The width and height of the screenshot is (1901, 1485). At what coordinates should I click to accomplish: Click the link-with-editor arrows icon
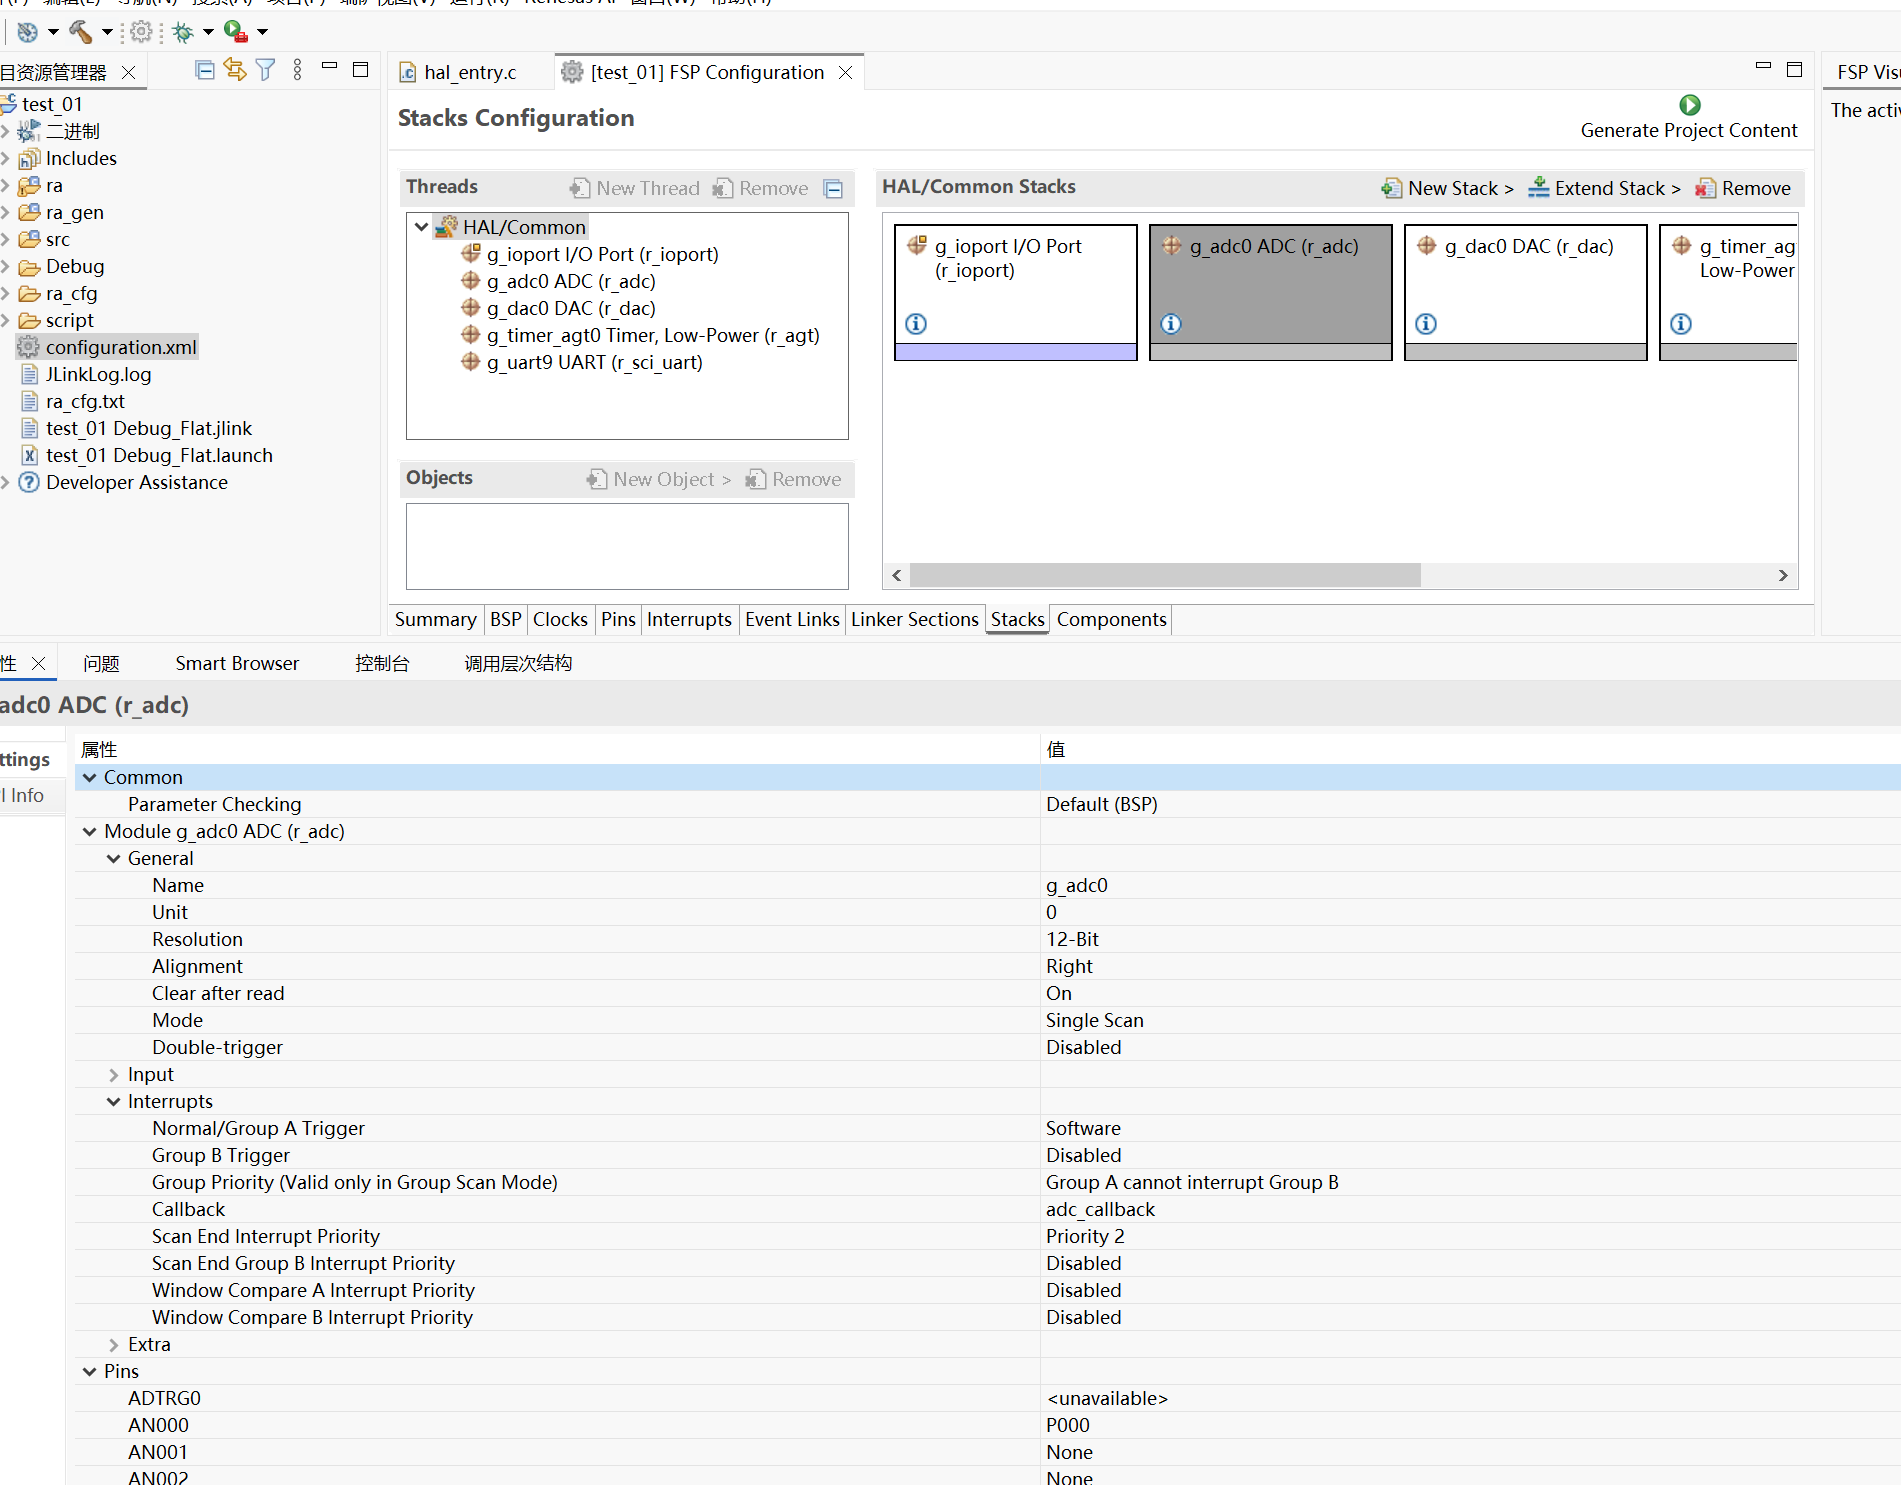235,70
